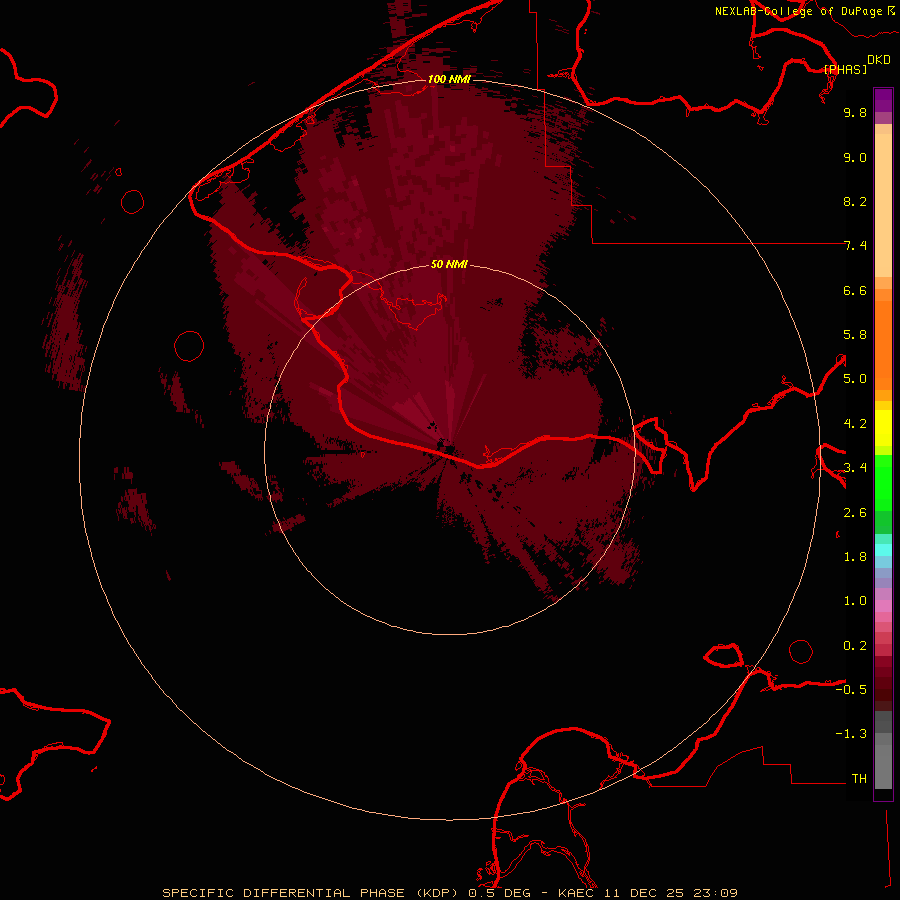
Task: Click the DKD label above the color scale
Action: pyautogui.click(x=879, y=60)
